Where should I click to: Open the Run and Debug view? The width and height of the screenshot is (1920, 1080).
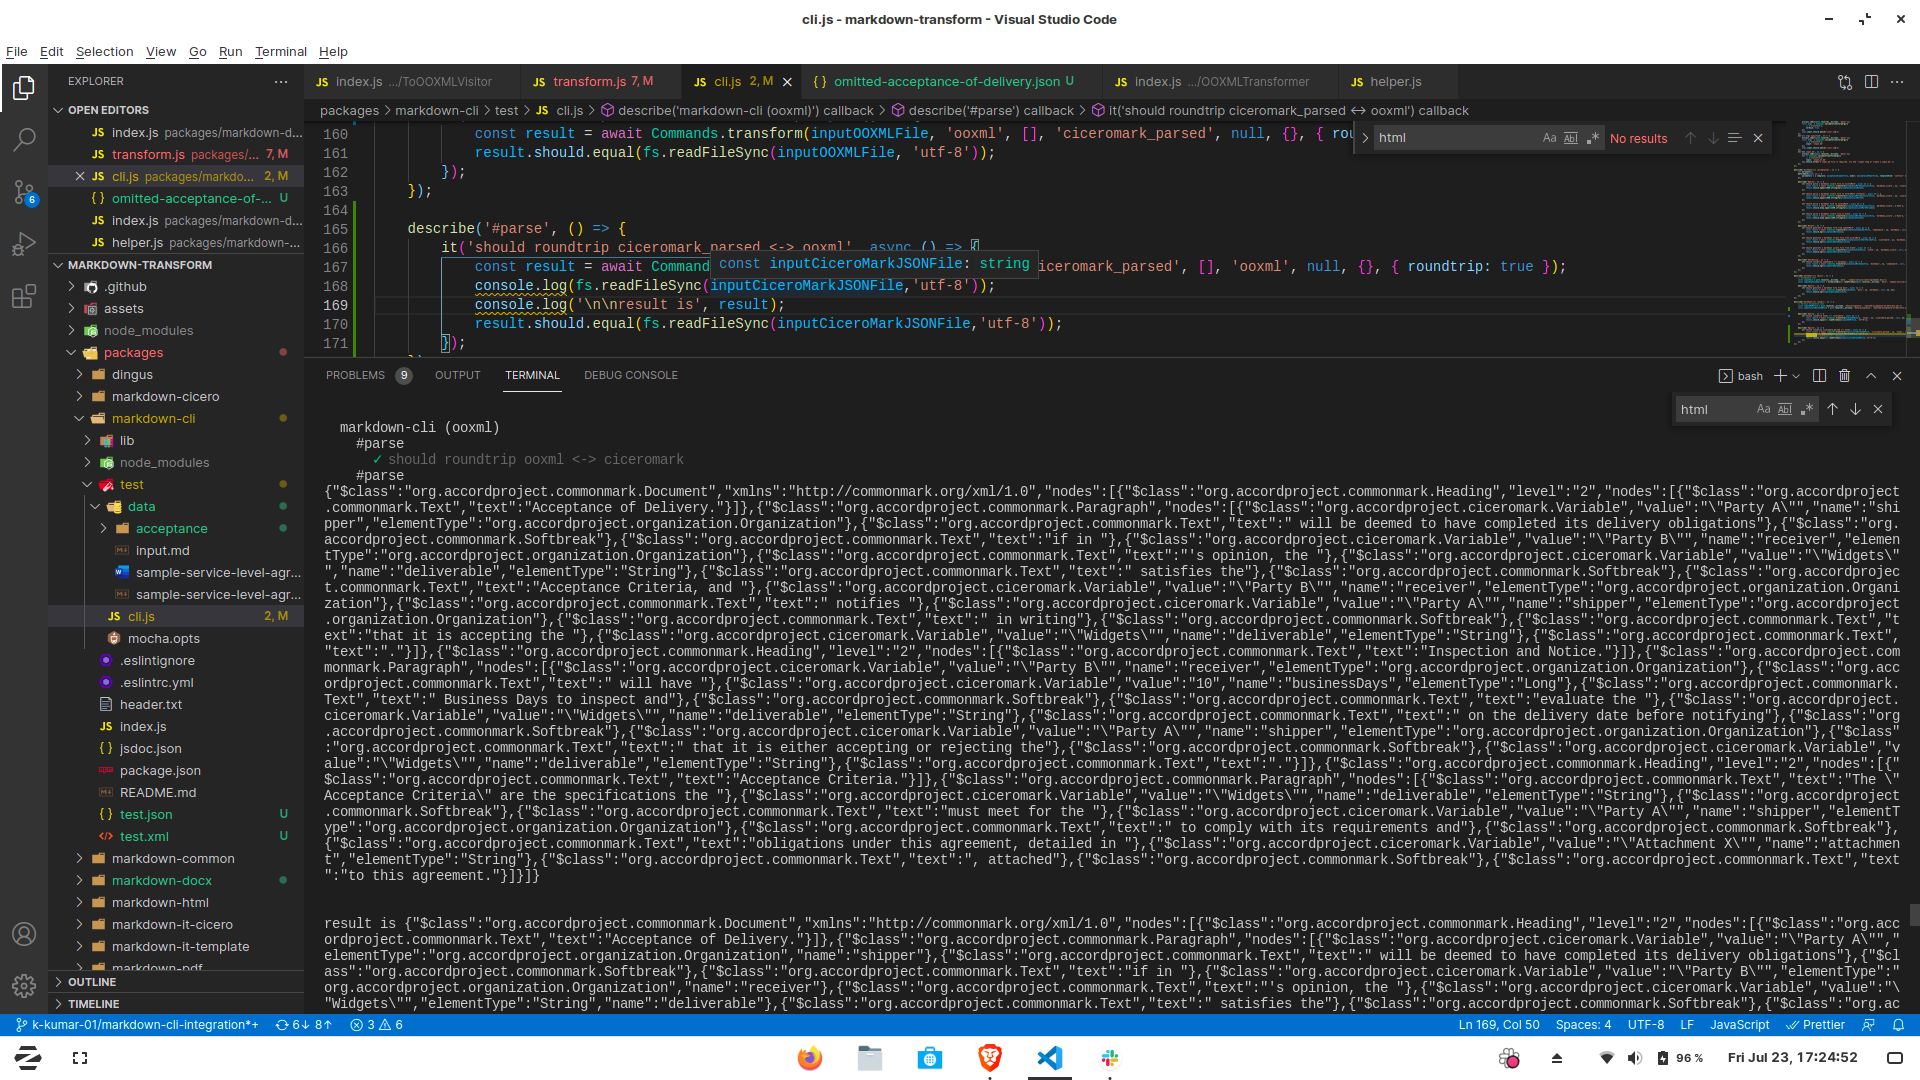24,244
